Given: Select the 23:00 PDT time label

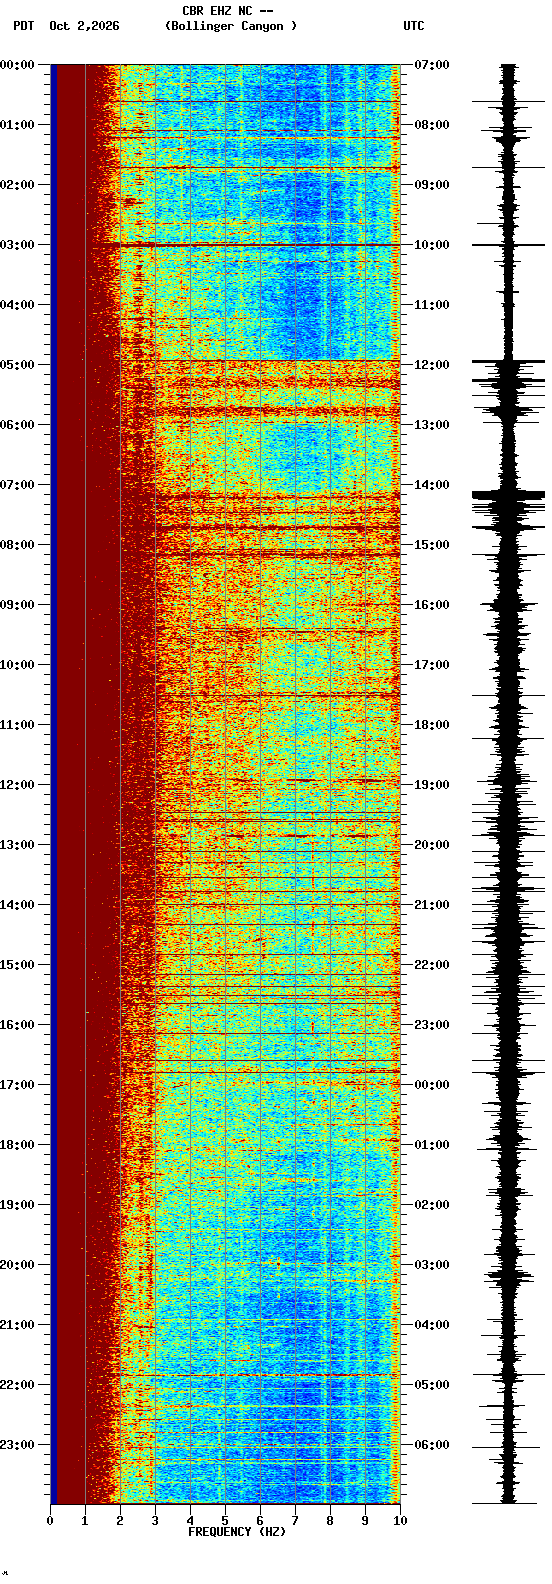Looking at the screenshot, I should (17, 1445).
